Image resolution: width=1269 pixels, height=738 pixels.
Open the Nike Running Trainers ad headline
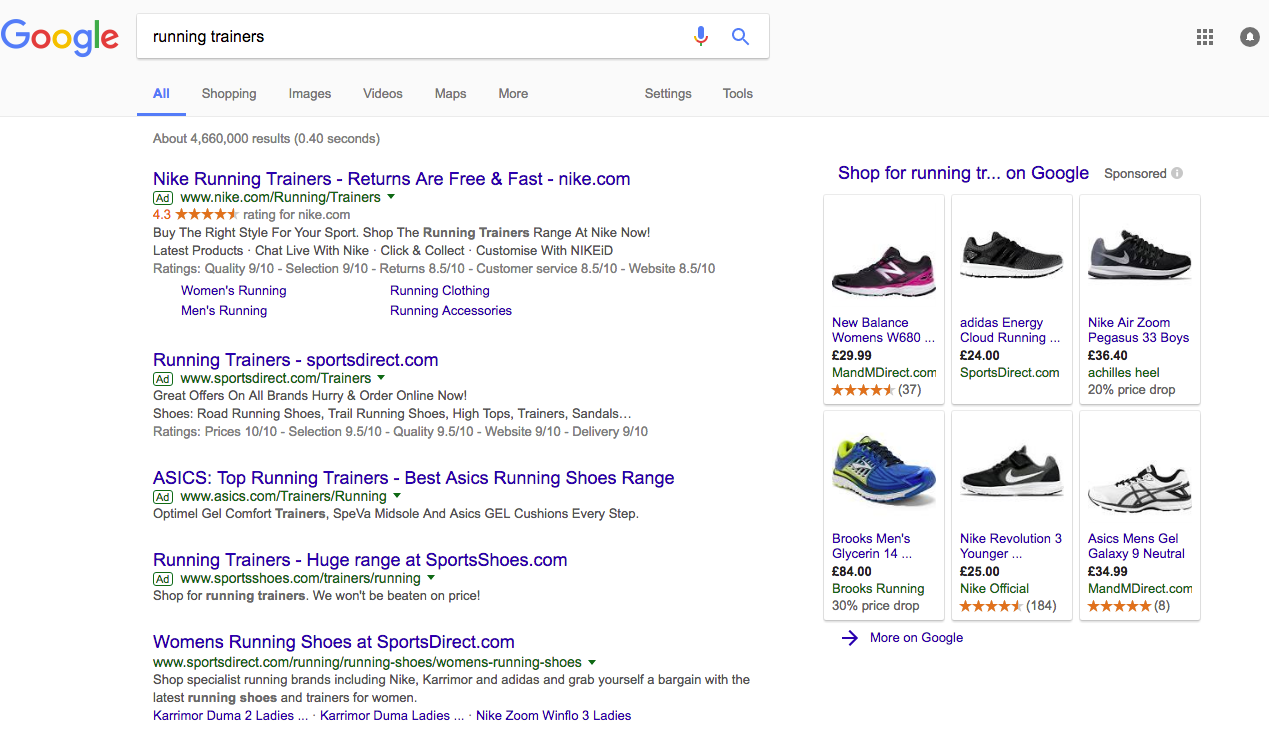click(x=392, y=179)
